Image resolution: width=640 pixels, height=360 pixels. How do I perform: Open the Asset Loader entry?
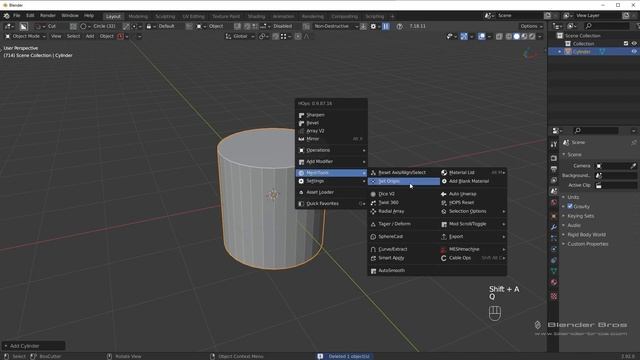[x=331, y=192]
